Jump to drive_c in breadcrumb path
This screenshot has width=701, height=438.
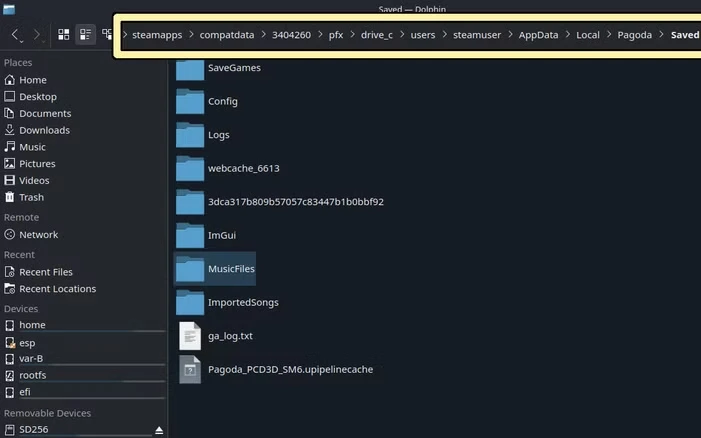tap(377, 35)
